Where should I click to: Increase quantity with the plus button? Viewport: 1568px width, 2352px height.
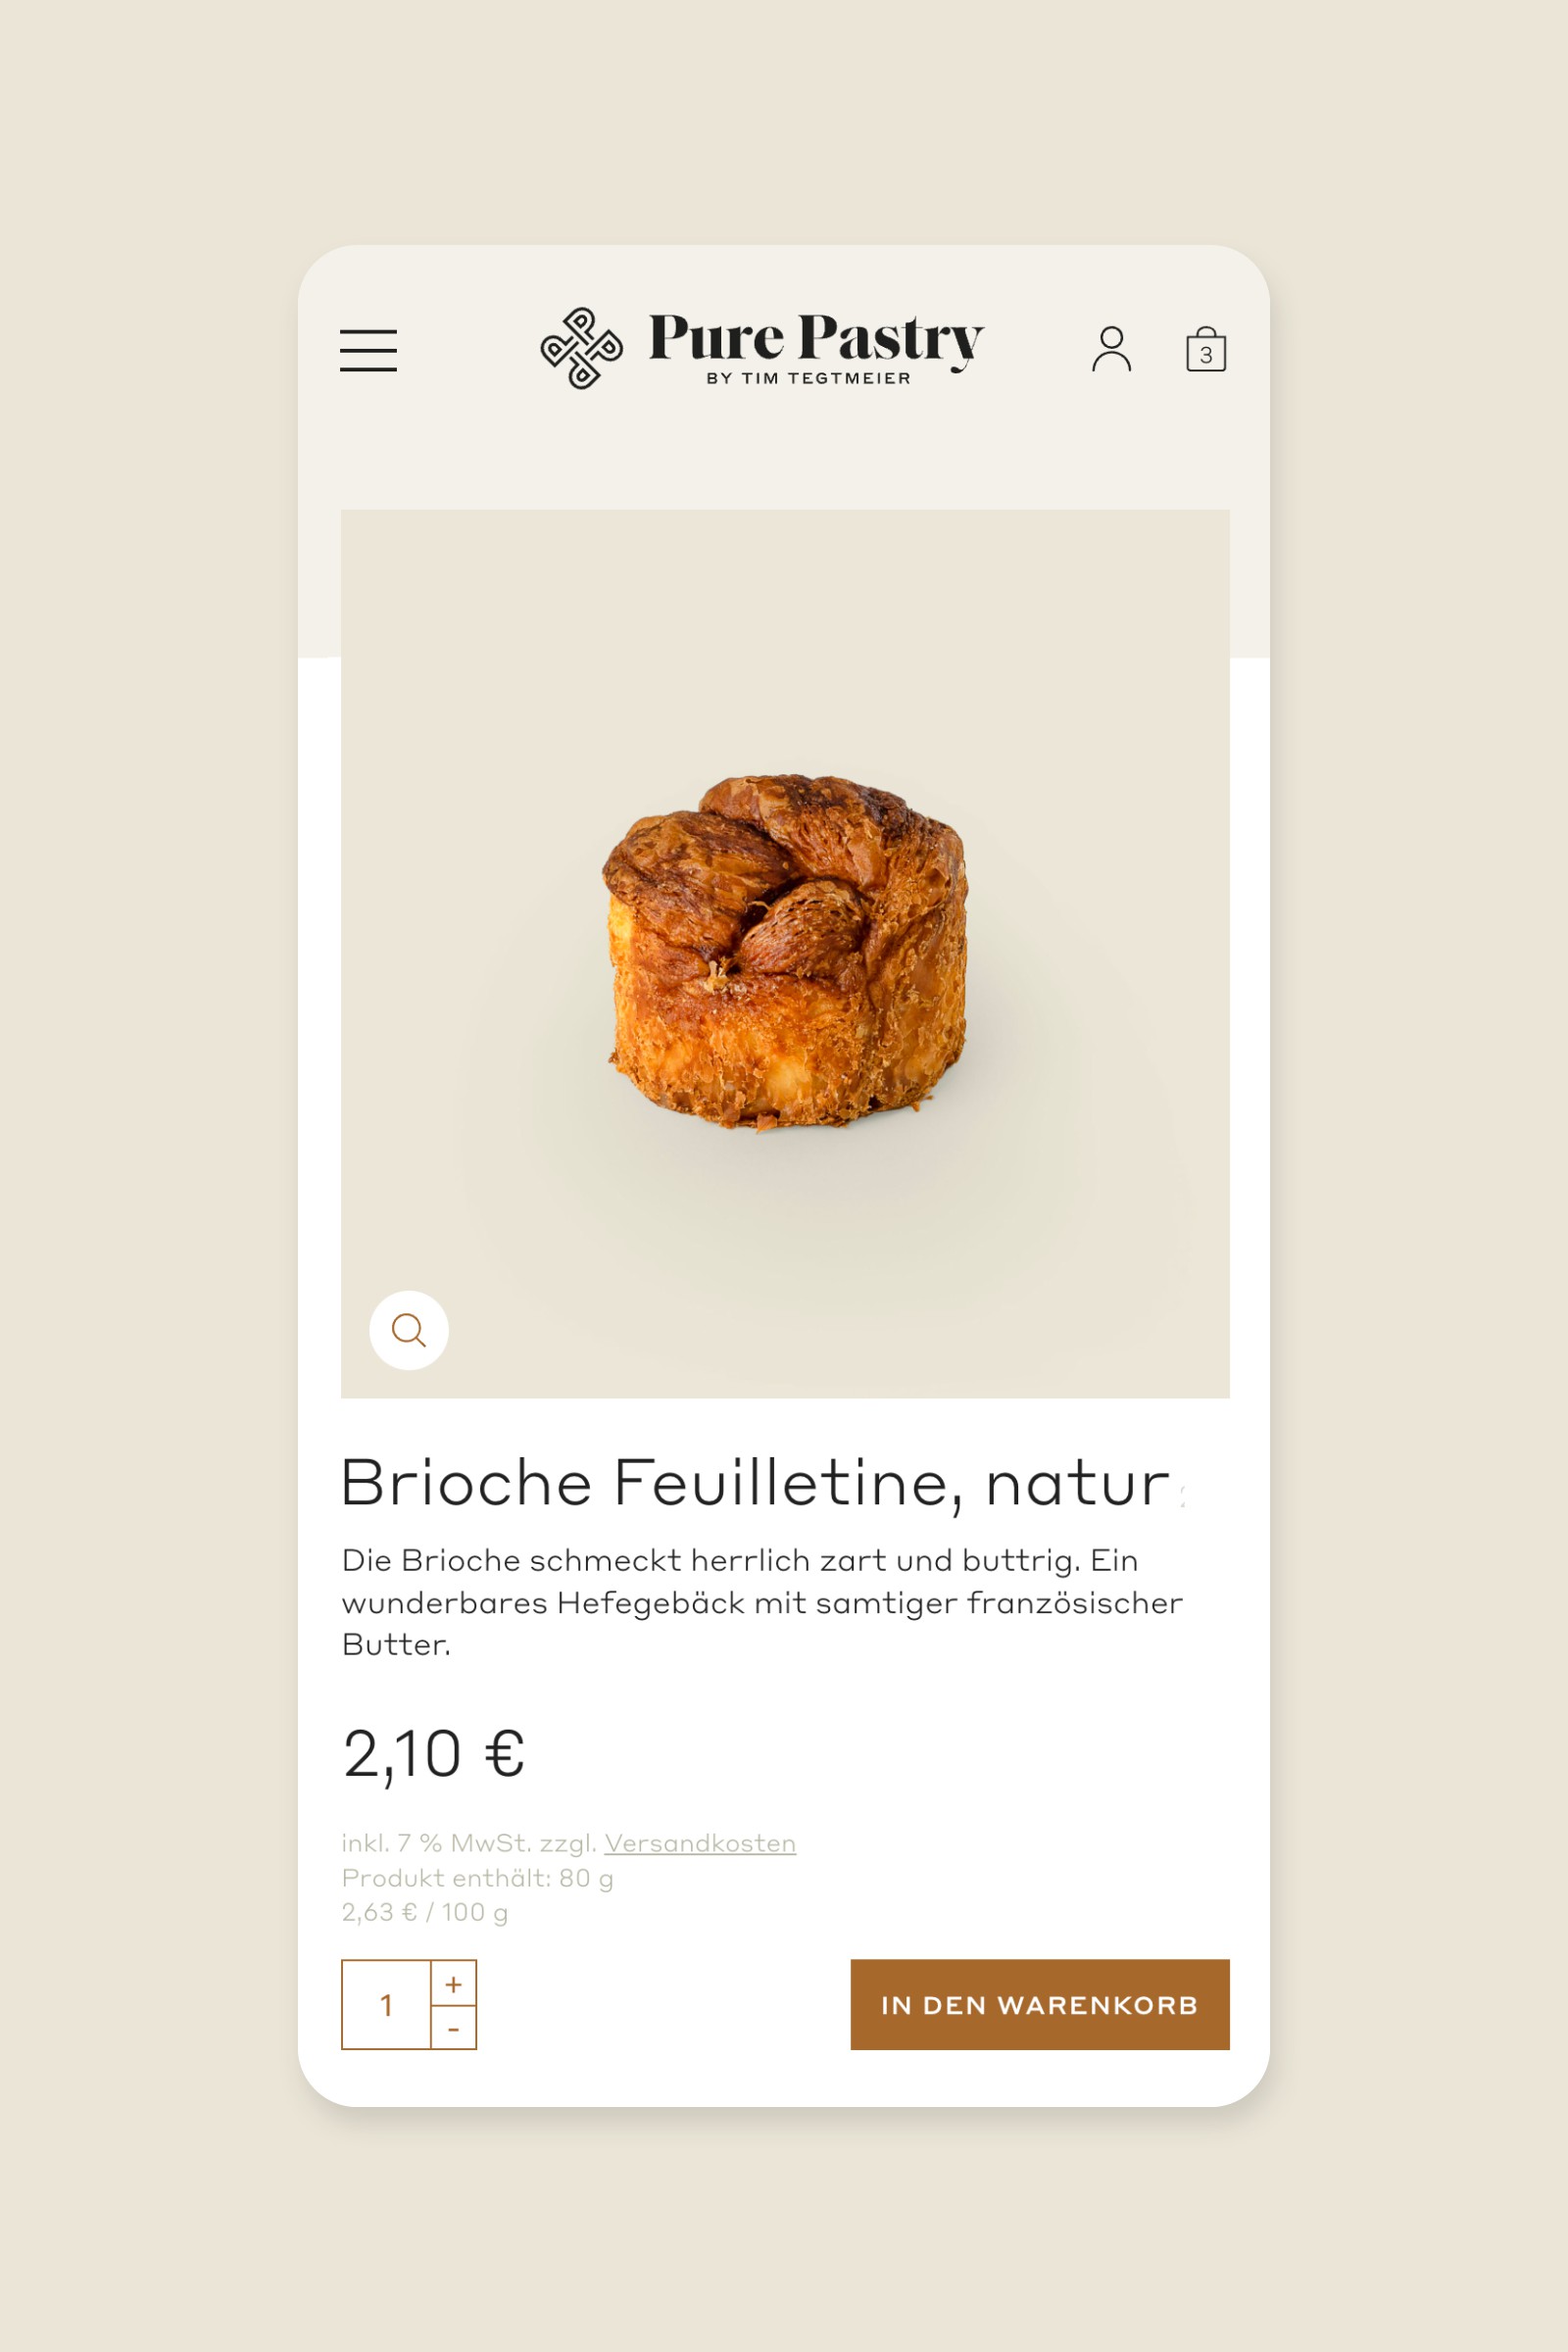(x=453, y=1984)
